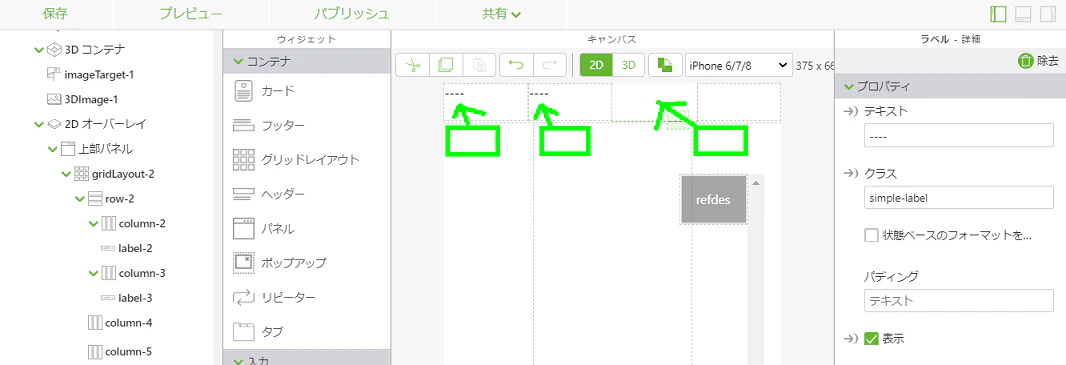Click the パディング input field

click(x=959, y=300)
